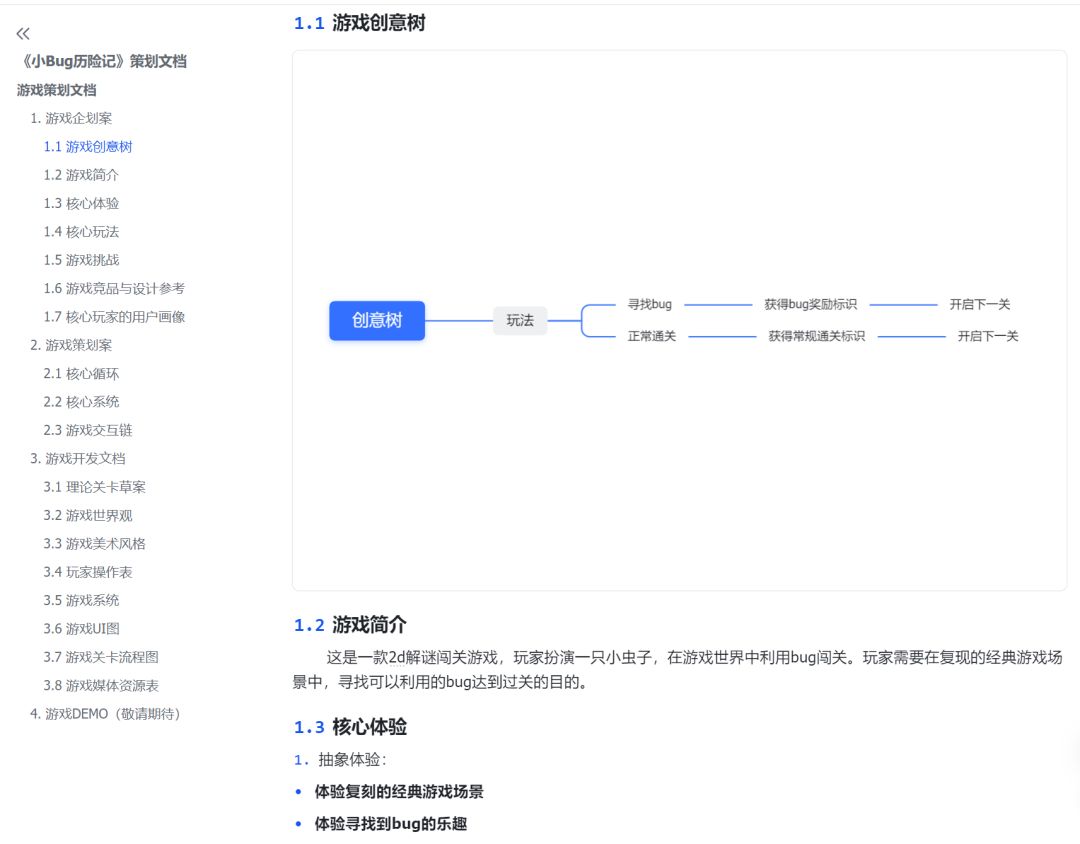Click the 寻找bug branch node
The height and width of the screenshot is (844, 1080).
pyautogui.click(x=650, y=304)
